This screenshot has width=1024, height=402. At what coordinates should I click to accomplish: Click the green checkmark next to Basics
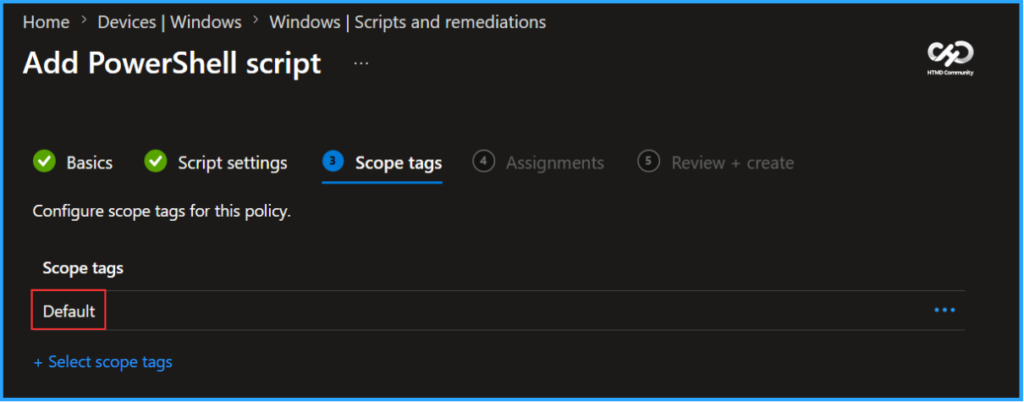tap(44, 161)
